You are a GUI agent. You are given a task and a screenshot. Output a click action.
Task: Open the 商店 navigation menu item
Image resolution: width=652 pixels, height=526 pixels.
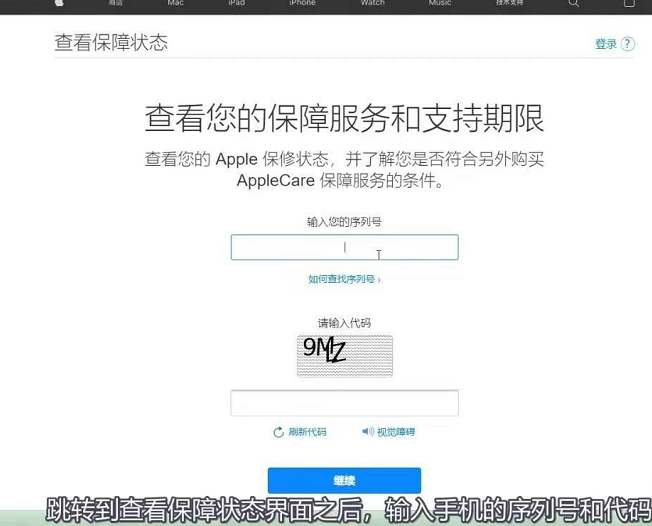pos(115,2)
